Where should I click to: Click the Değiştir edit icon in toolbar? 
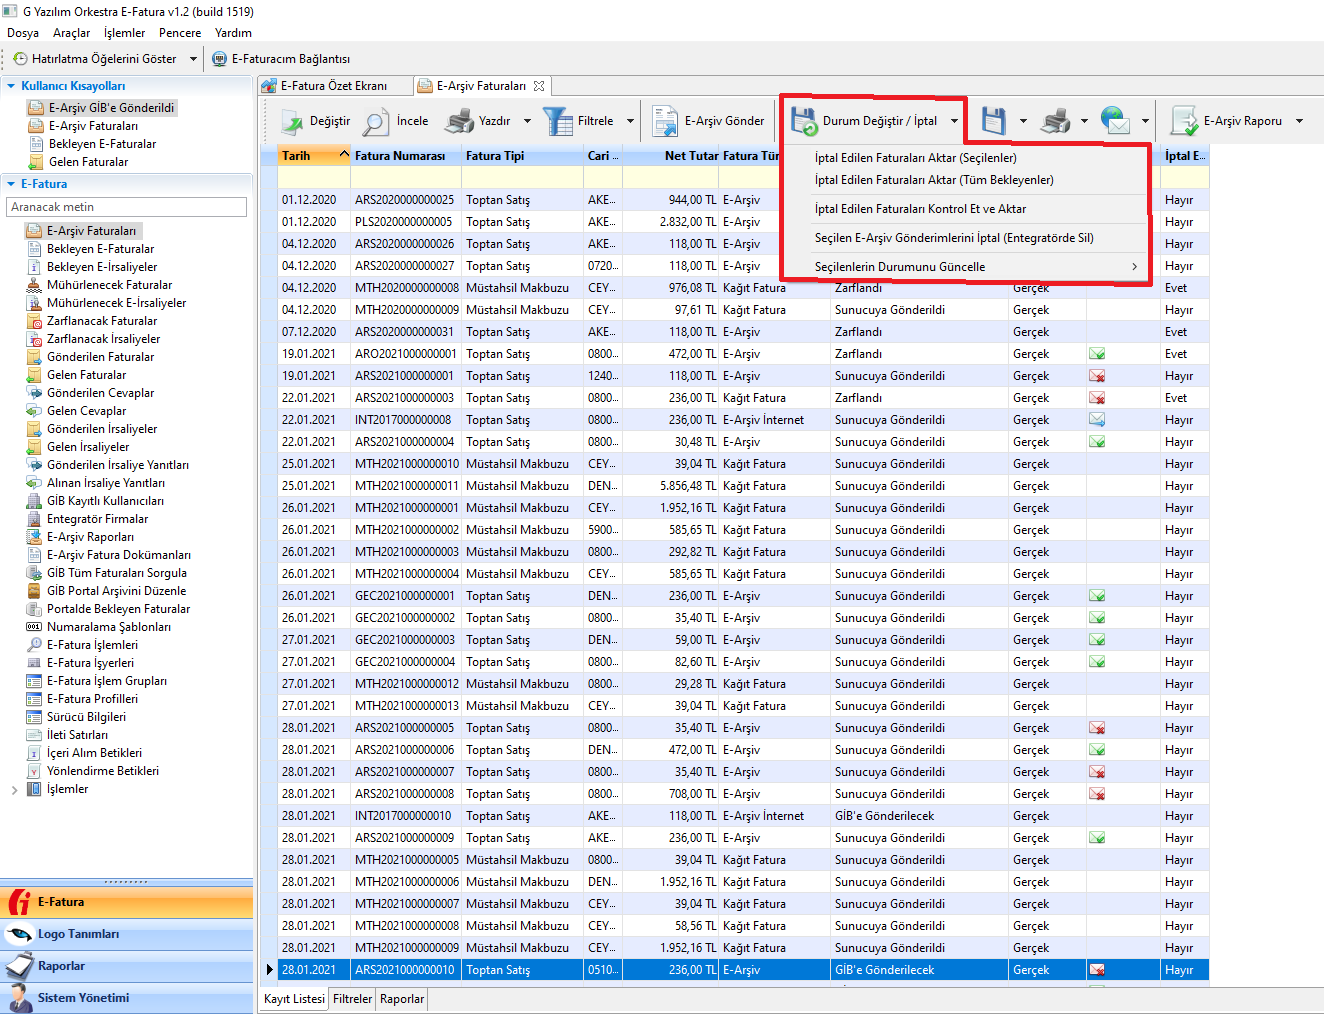(x=292, y=122)
